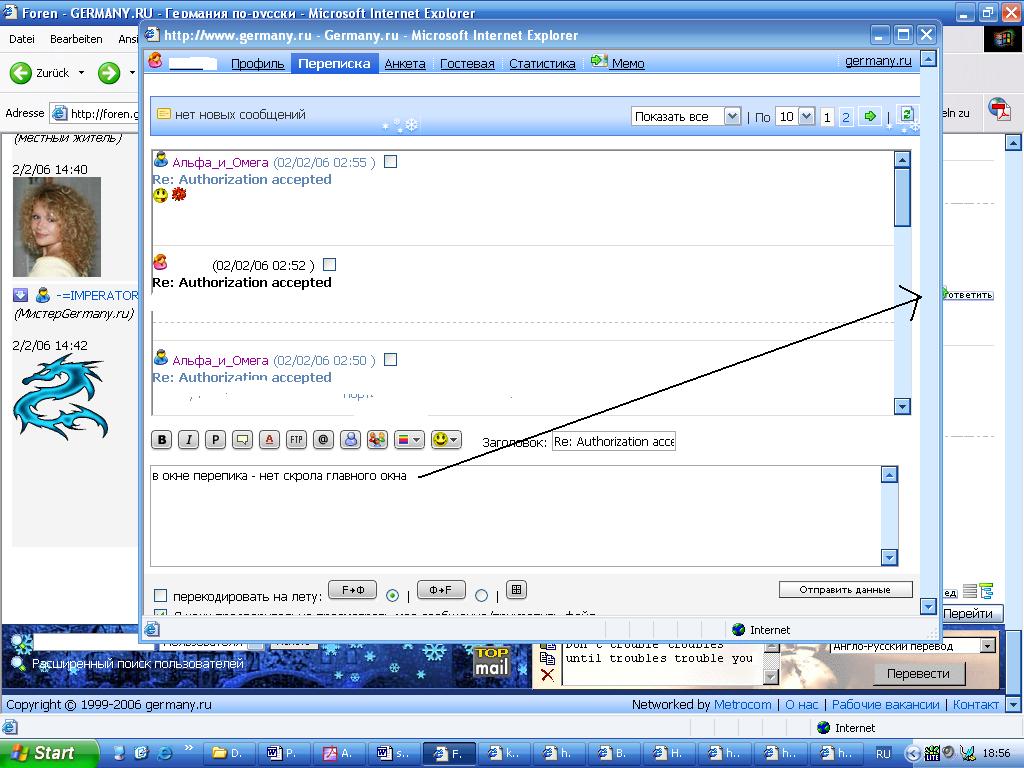Viewport: 1024px width, 768px height.
Task: Open the 'Рабочие вакансии' footer link
Action: 886,705
